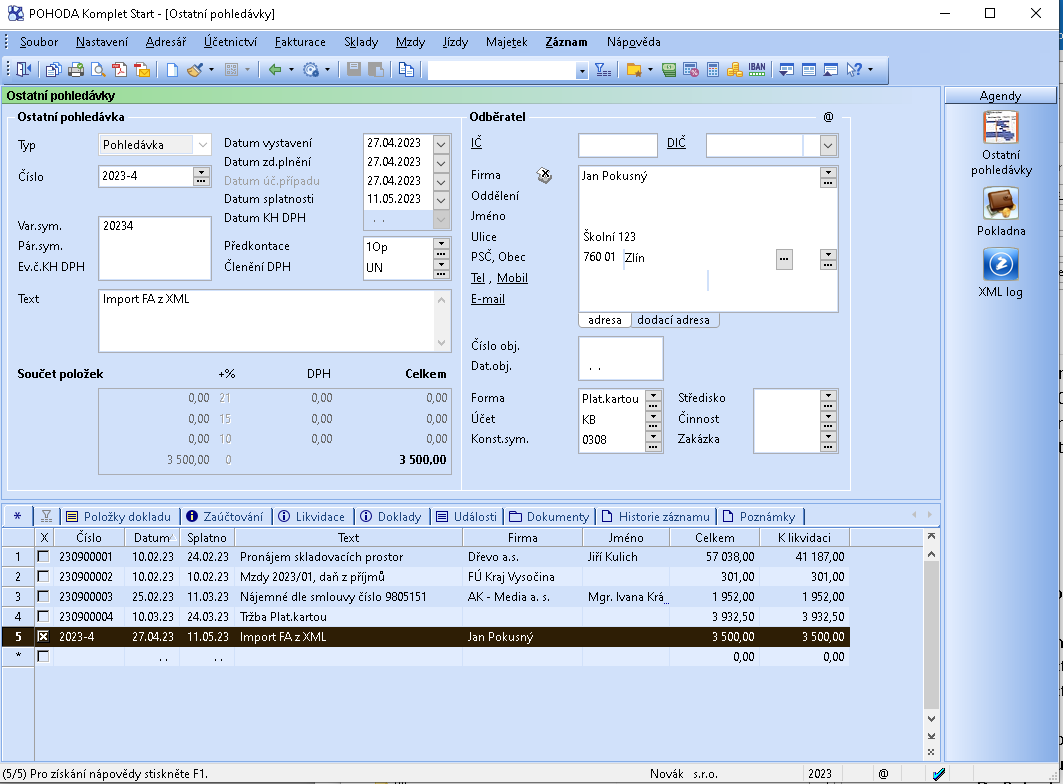
Task: Click the gear wheel toolbar icon
Action: [311, 69]
